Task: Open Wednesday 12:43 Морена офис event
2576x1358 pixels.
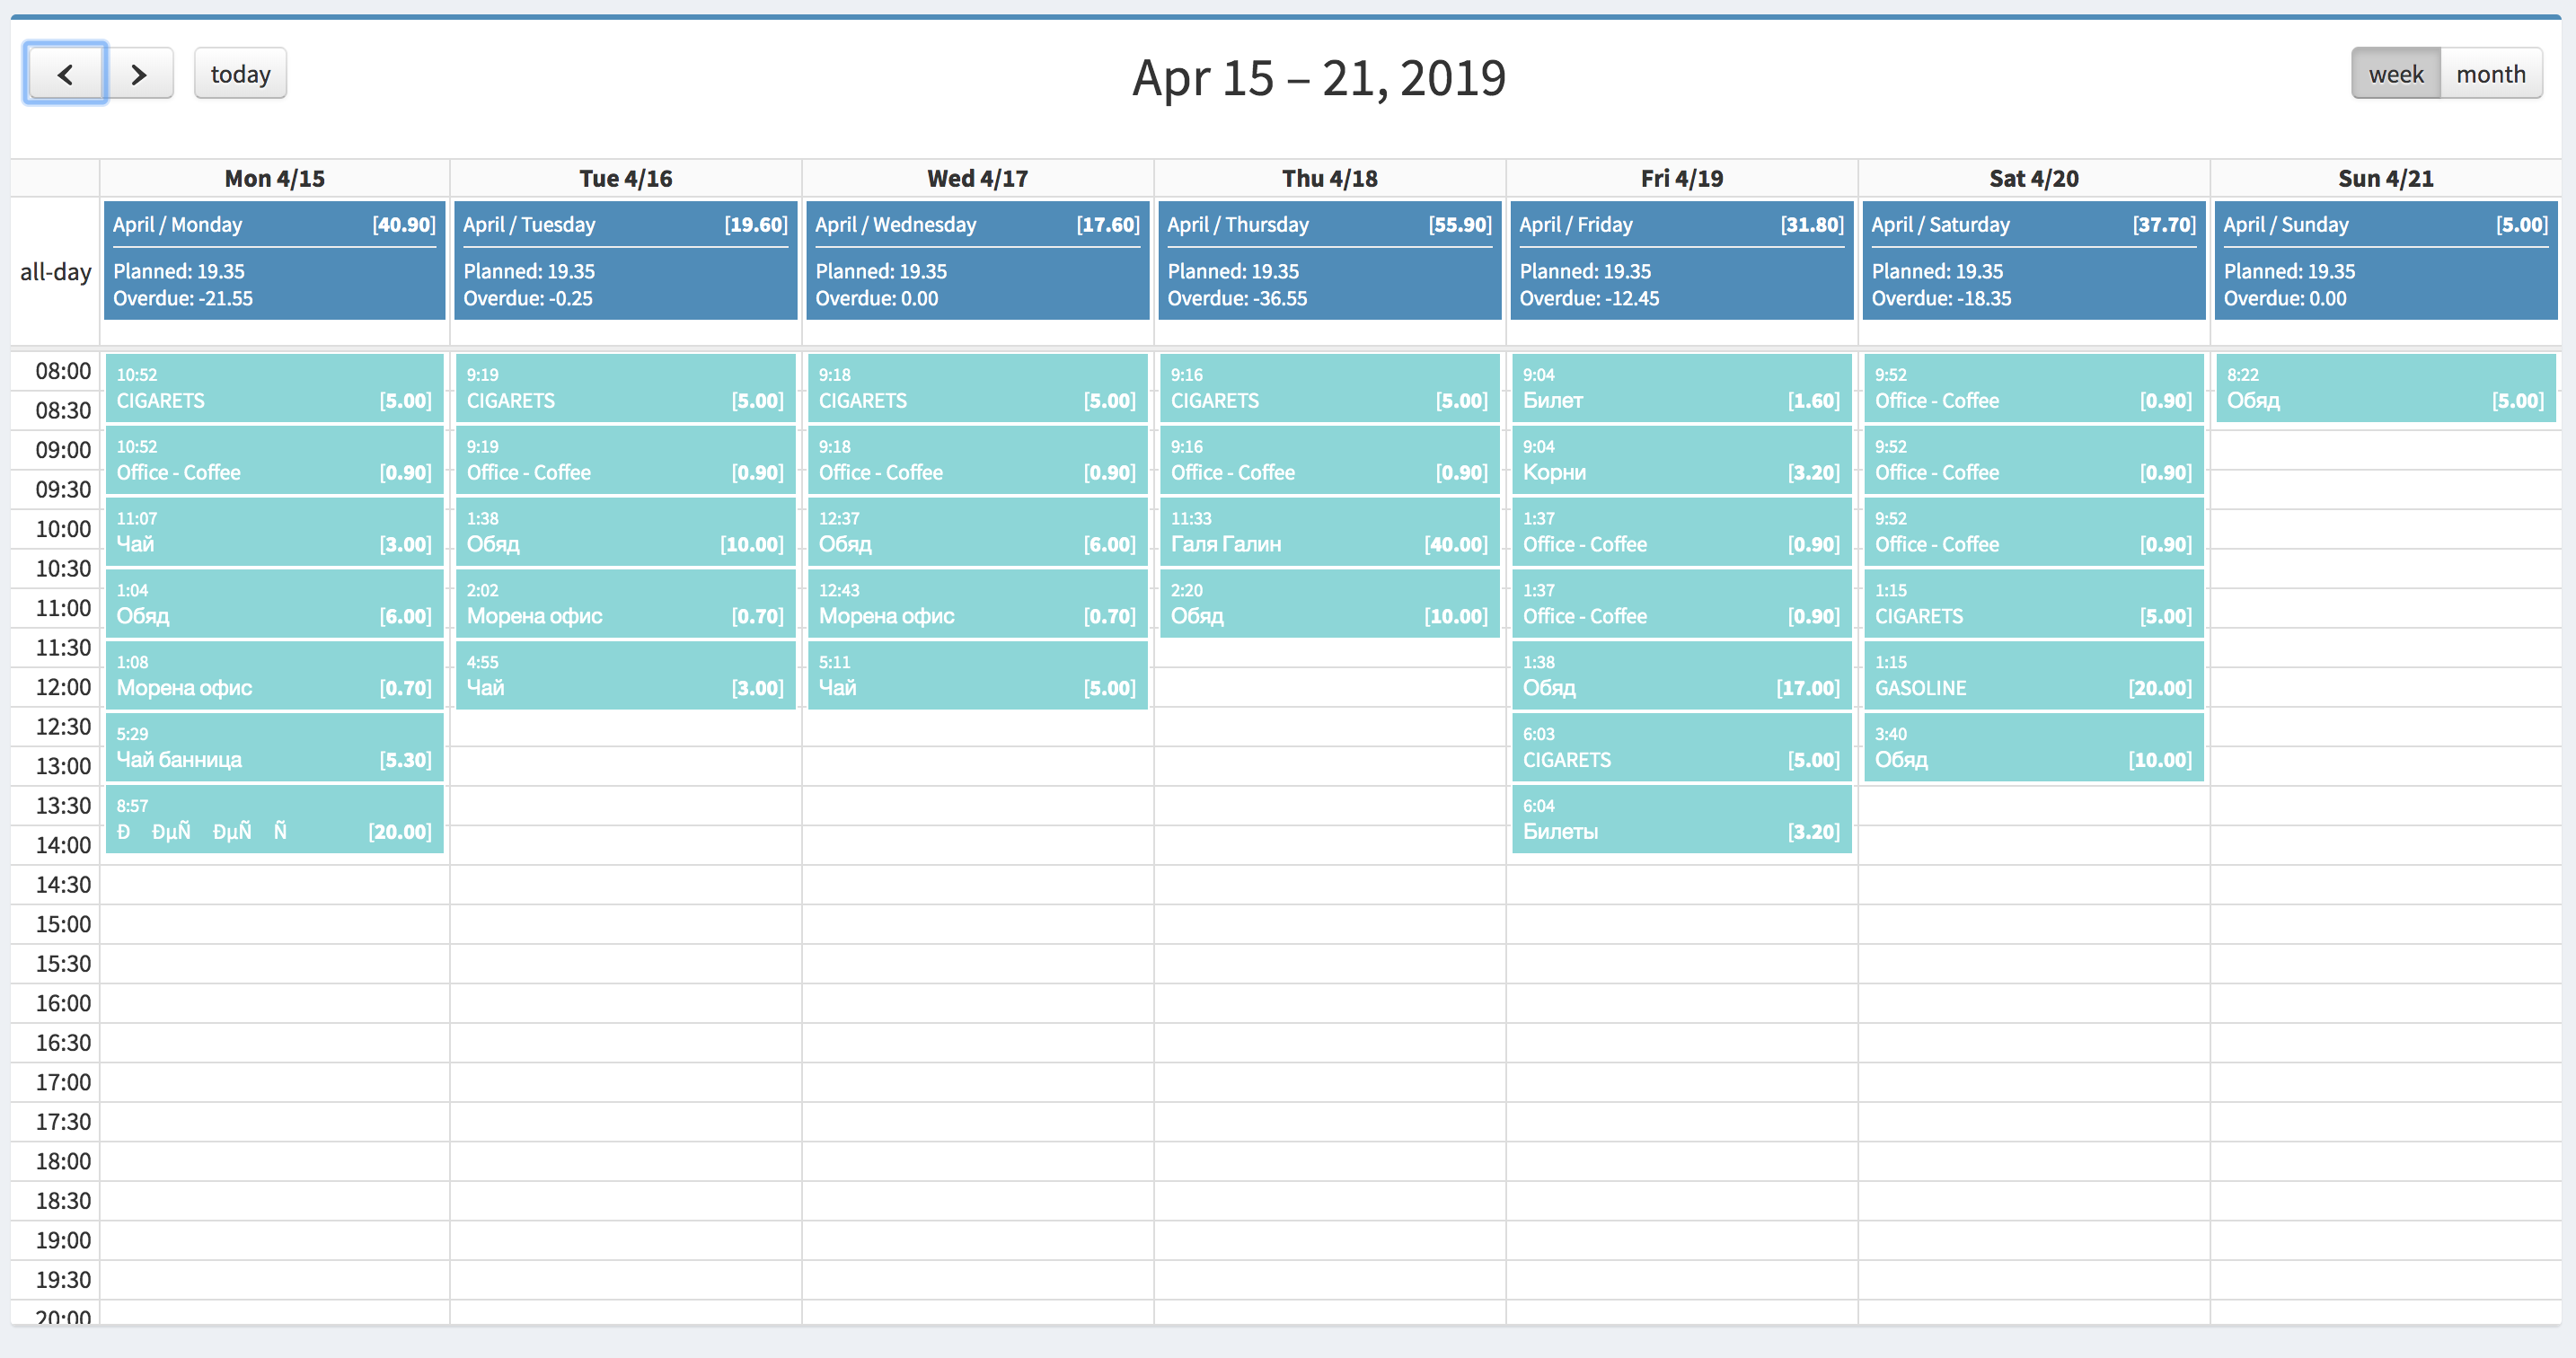Action: [977, 604]
